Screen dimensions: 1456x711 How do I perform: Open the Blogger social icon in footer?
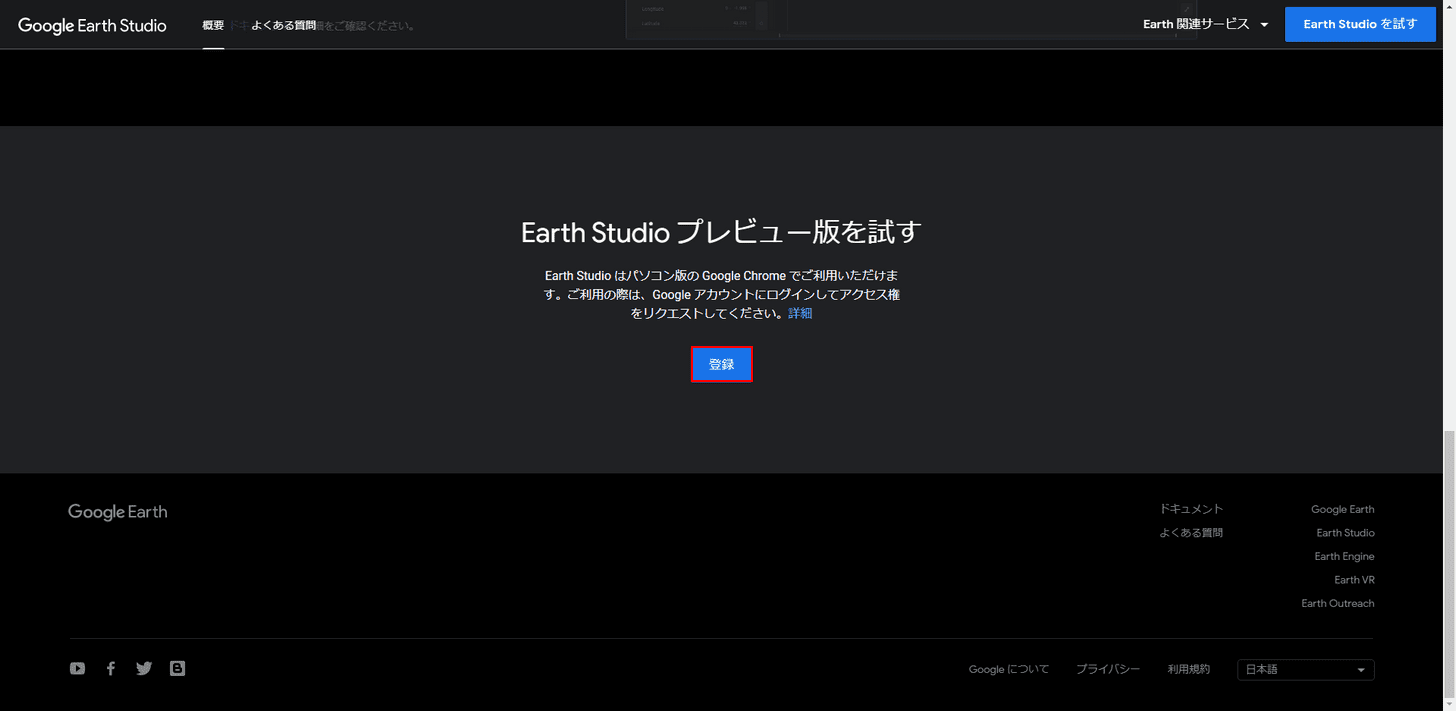[177, 669]
